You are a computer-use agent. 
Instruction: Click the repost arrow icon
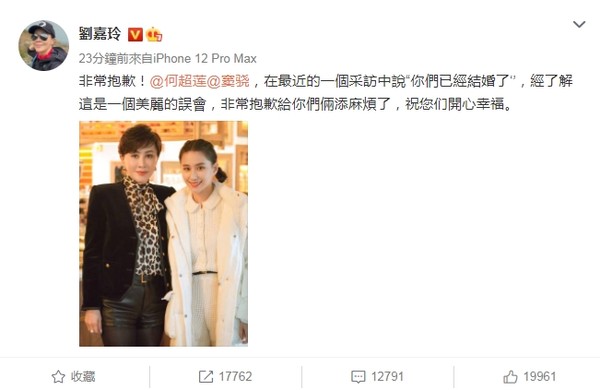point(206,377)
